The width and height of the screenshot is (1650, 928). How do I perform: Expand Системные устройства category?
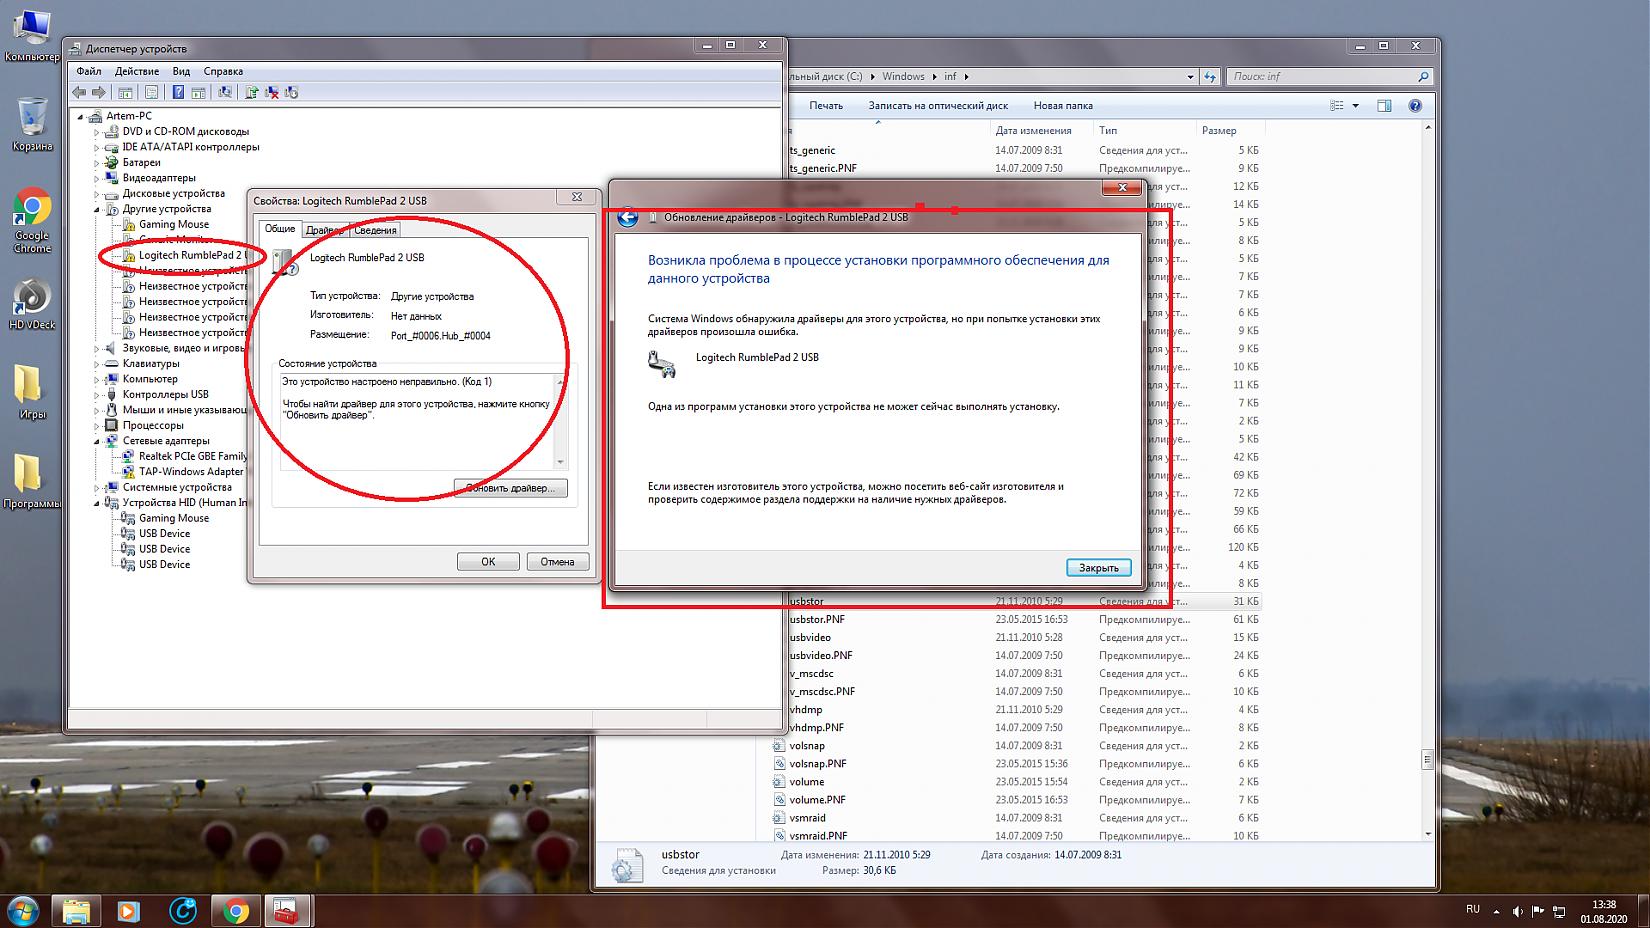(x=97, y=487)
